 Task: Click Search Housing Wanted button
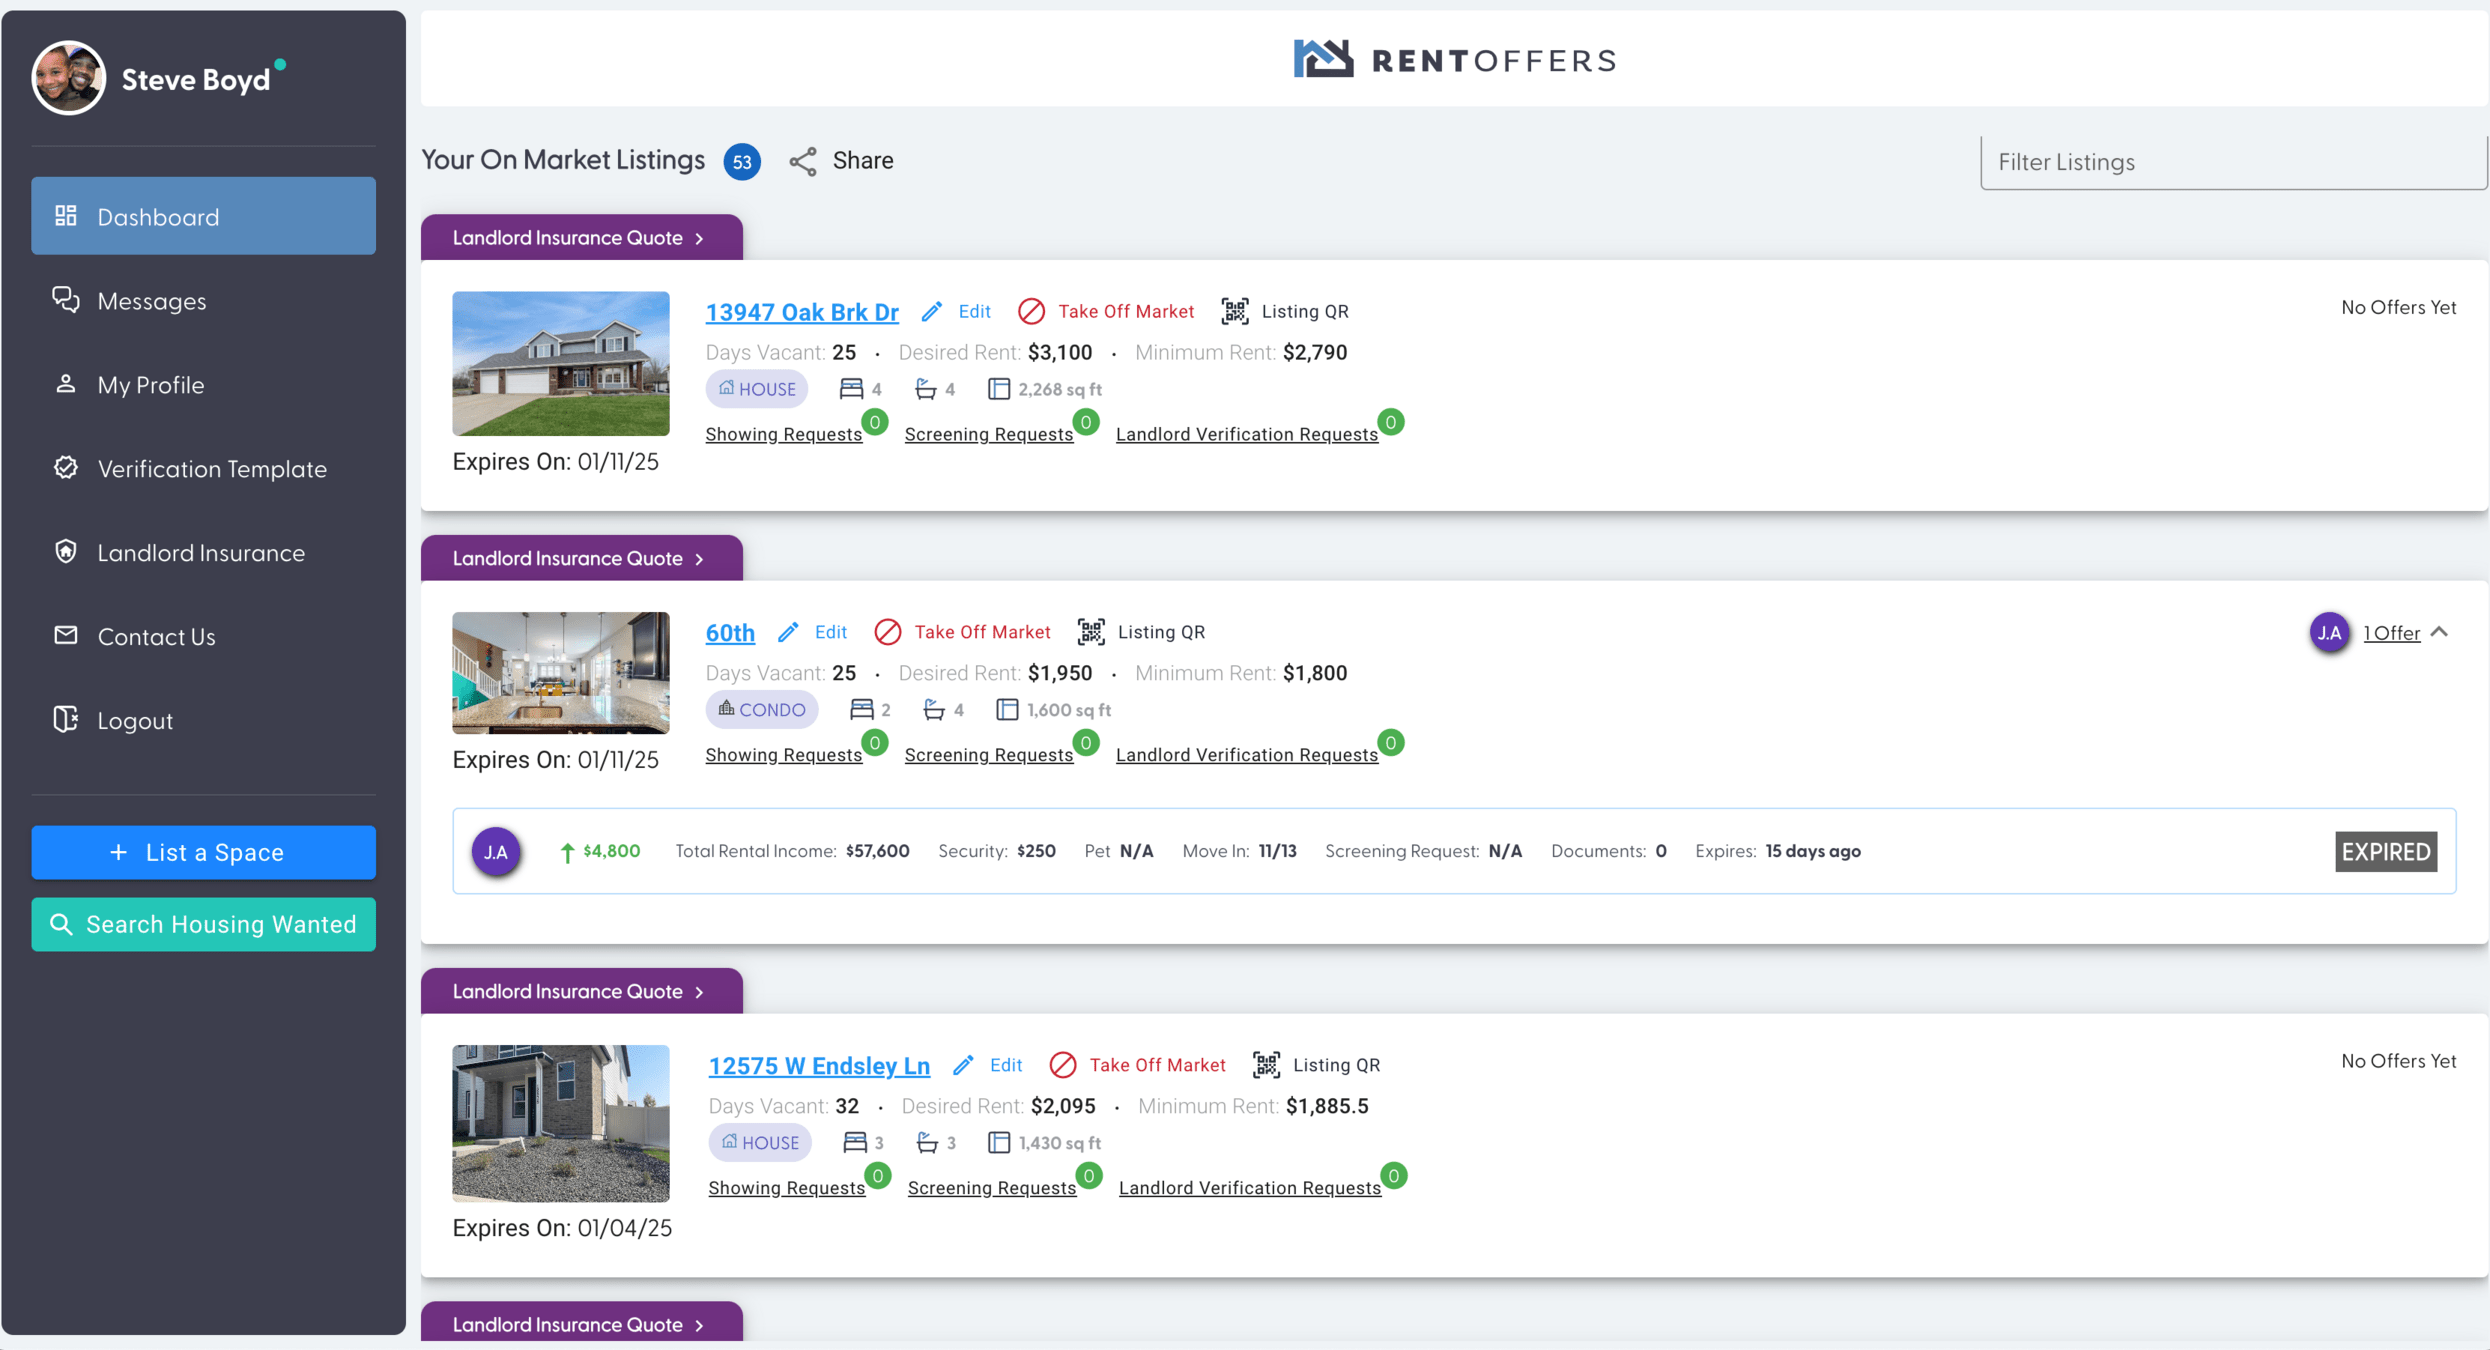[203, 924]
